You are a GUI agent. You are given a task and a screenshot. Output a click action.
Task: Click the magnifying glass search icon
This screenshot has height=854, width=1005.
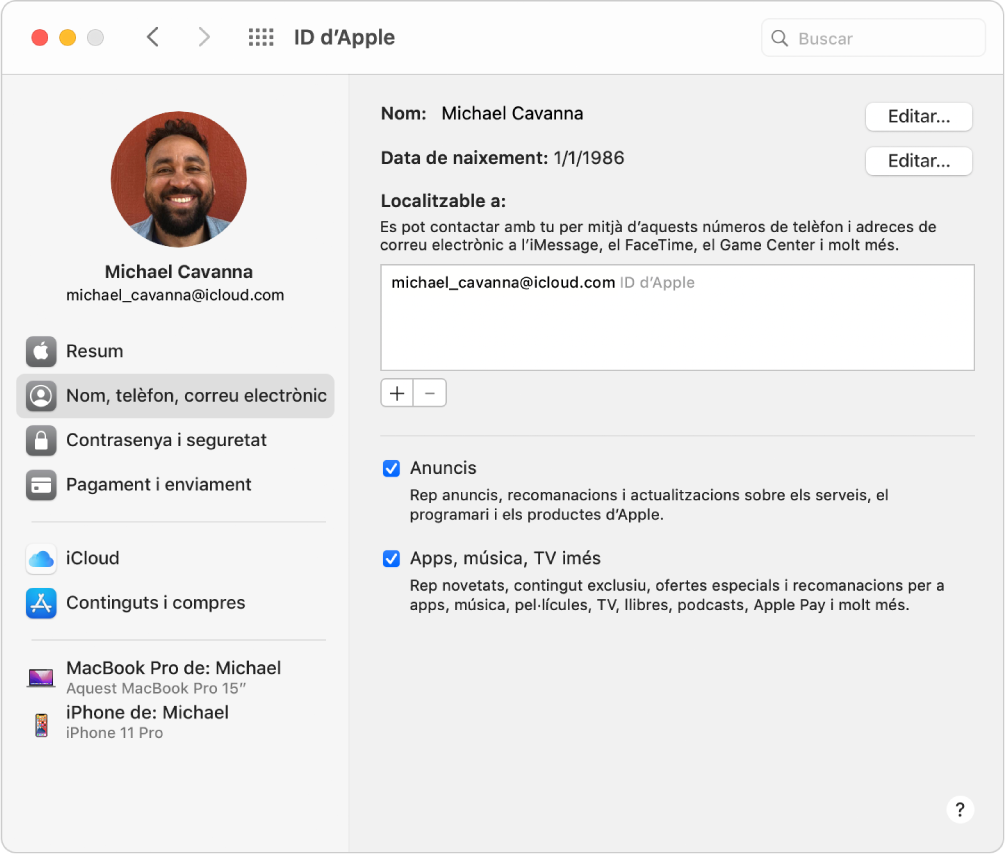[779, 38]
